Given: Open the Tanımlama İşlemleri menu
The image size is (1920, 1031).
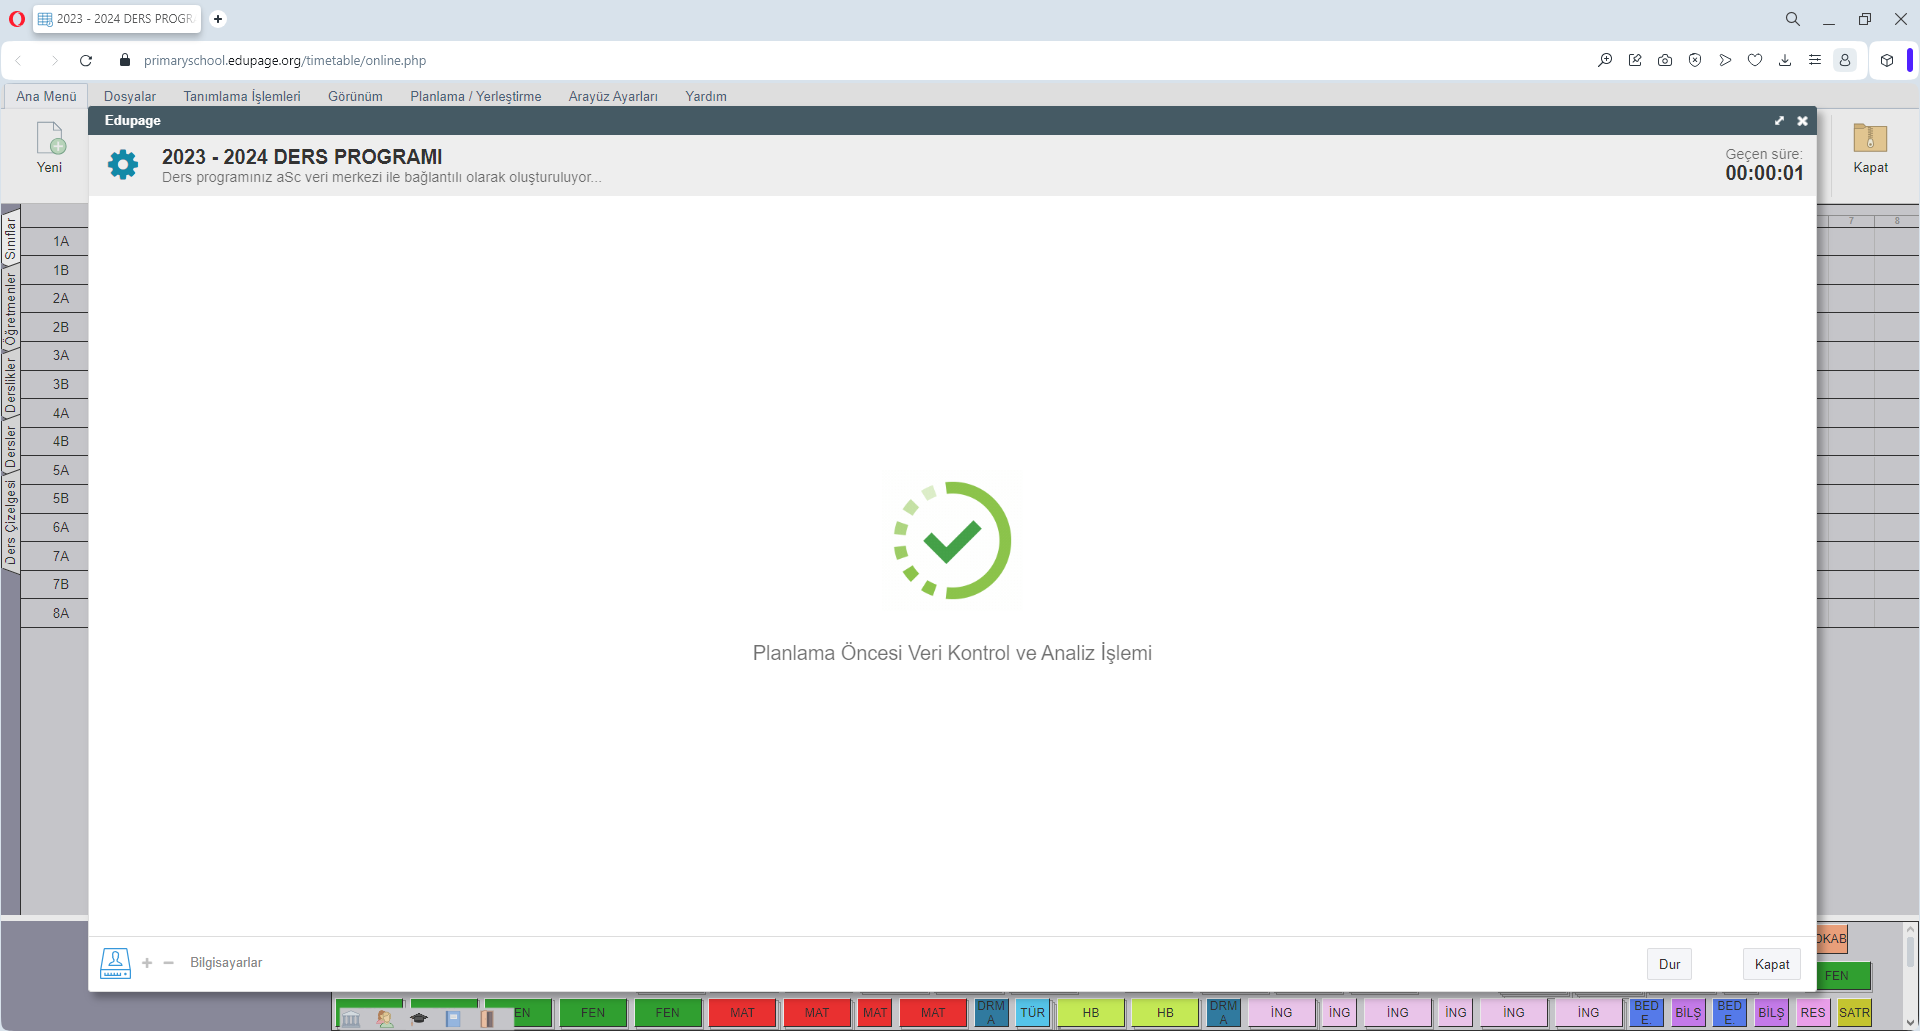Looking at the screenshot, I should click(242, 96).
